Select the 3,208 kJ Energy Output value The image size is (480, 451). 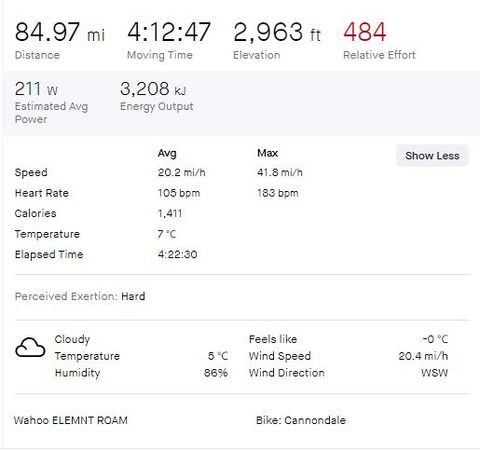153,89
